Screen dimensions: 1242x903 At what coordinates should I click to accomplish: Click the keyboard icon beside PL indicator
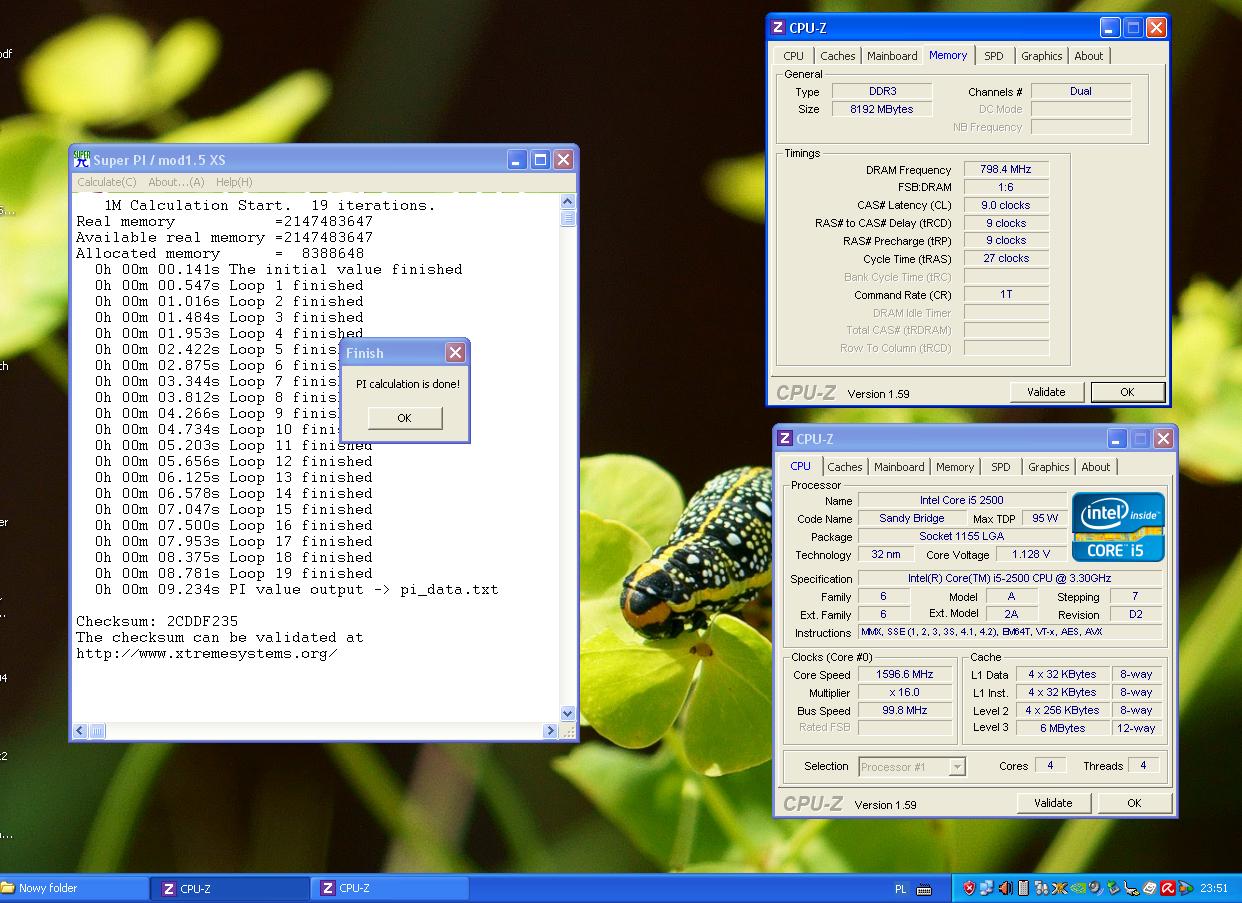point(924,889)
